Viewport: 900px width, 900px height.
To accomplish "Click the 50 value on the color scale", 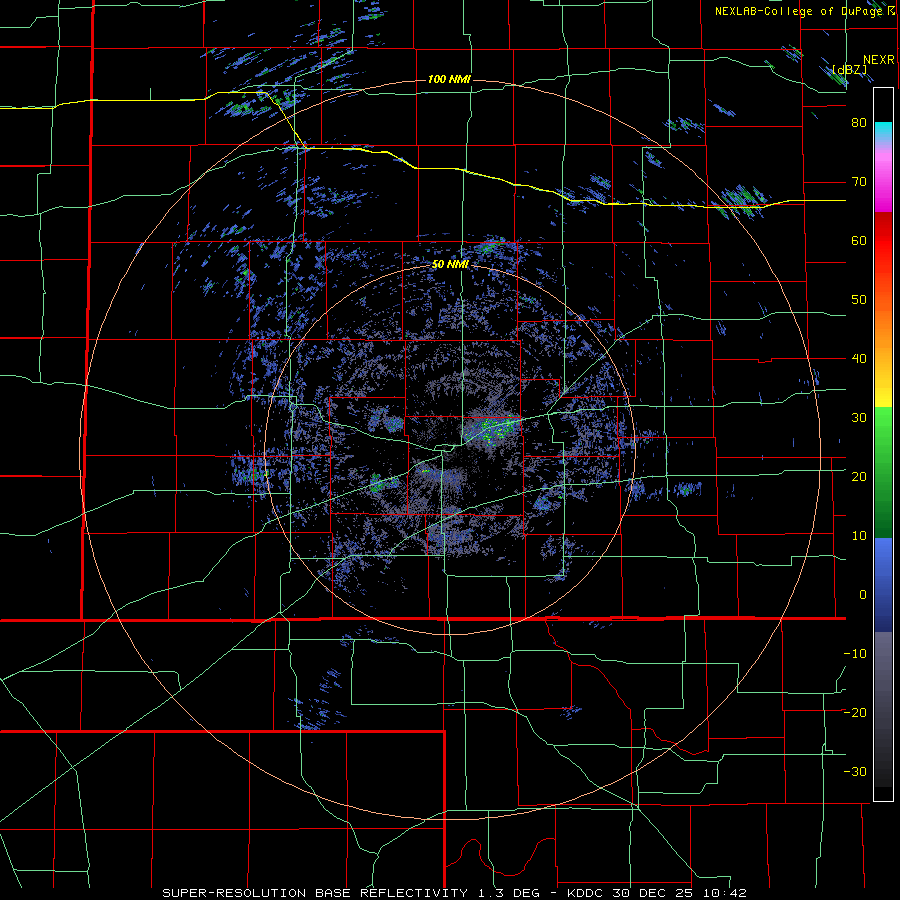I will click(859, 300).
